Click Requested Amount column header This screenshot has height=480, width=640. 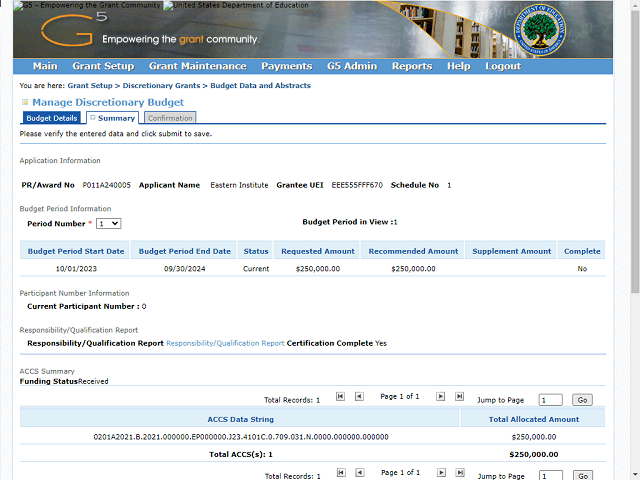[x=318, y=251]
